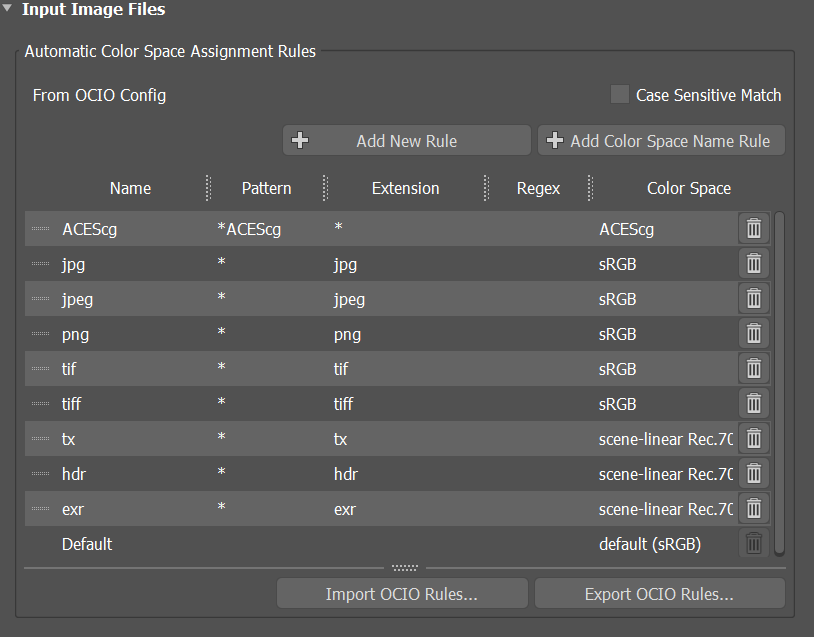Open color space dropdown for jpg rule
The image size is (814, 637).
pyautogui.click(x=665, y=264)
